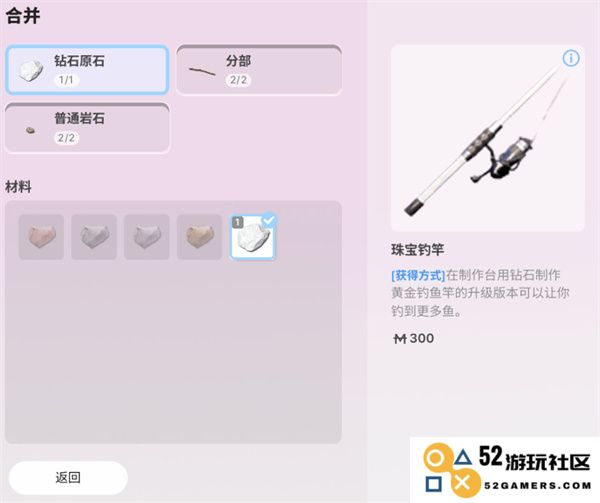Click the twig branch icon
This screenshot has width=600, height=503.
tap(202, 71)
